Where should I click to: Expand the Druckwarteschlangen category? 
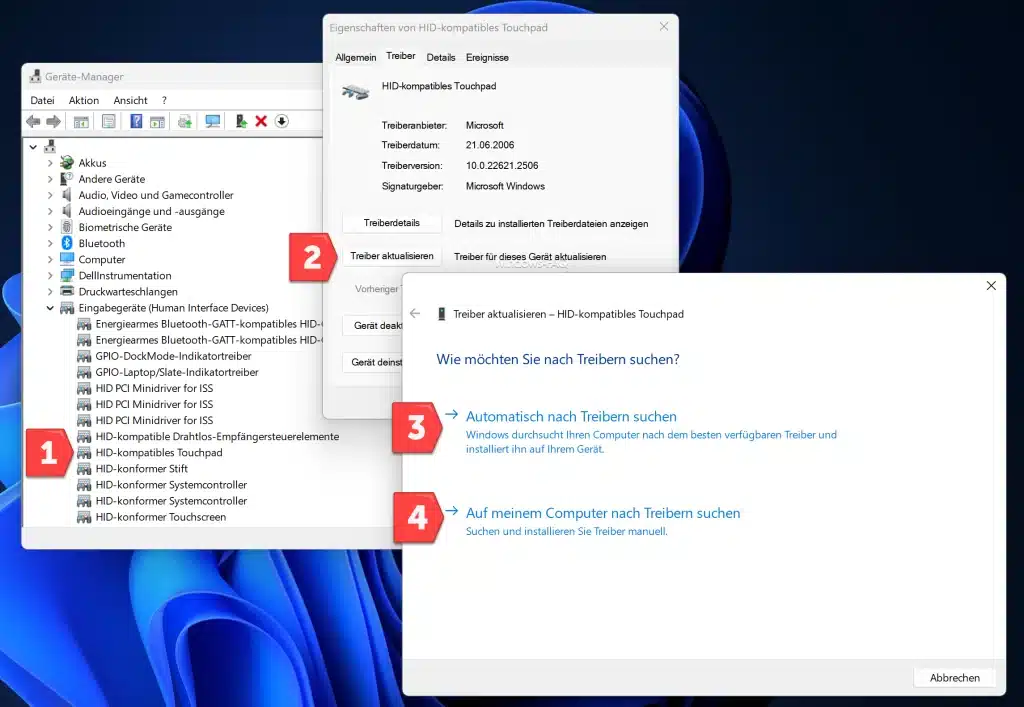click(50, 292)
